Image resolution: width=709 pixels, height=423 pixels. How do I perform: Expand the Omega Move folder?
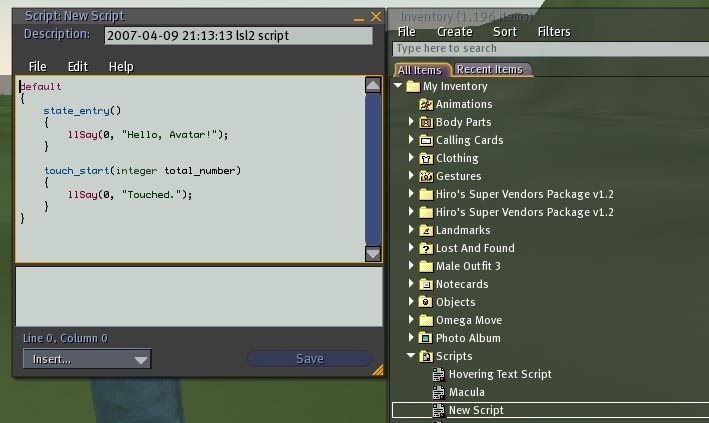pyautogui.click(x=411, y=319)
